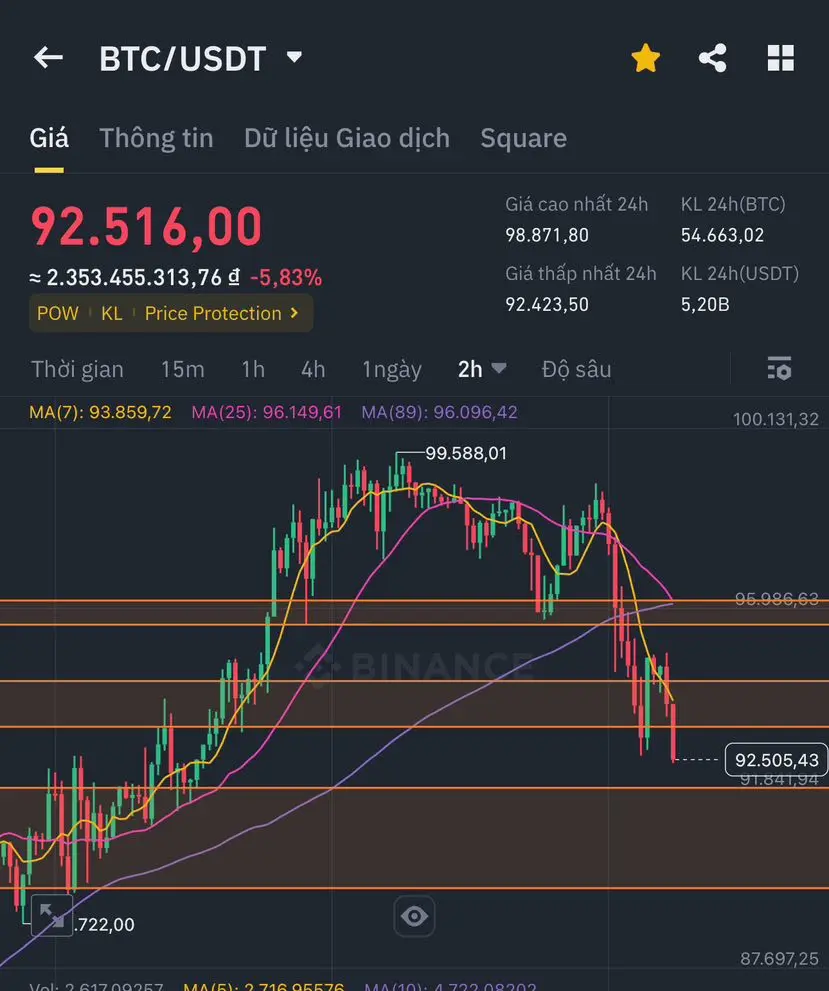This screenshot has width=829, height=991.
Task: Tap the 24h low value 92.423,50
Action: [547, 305]
